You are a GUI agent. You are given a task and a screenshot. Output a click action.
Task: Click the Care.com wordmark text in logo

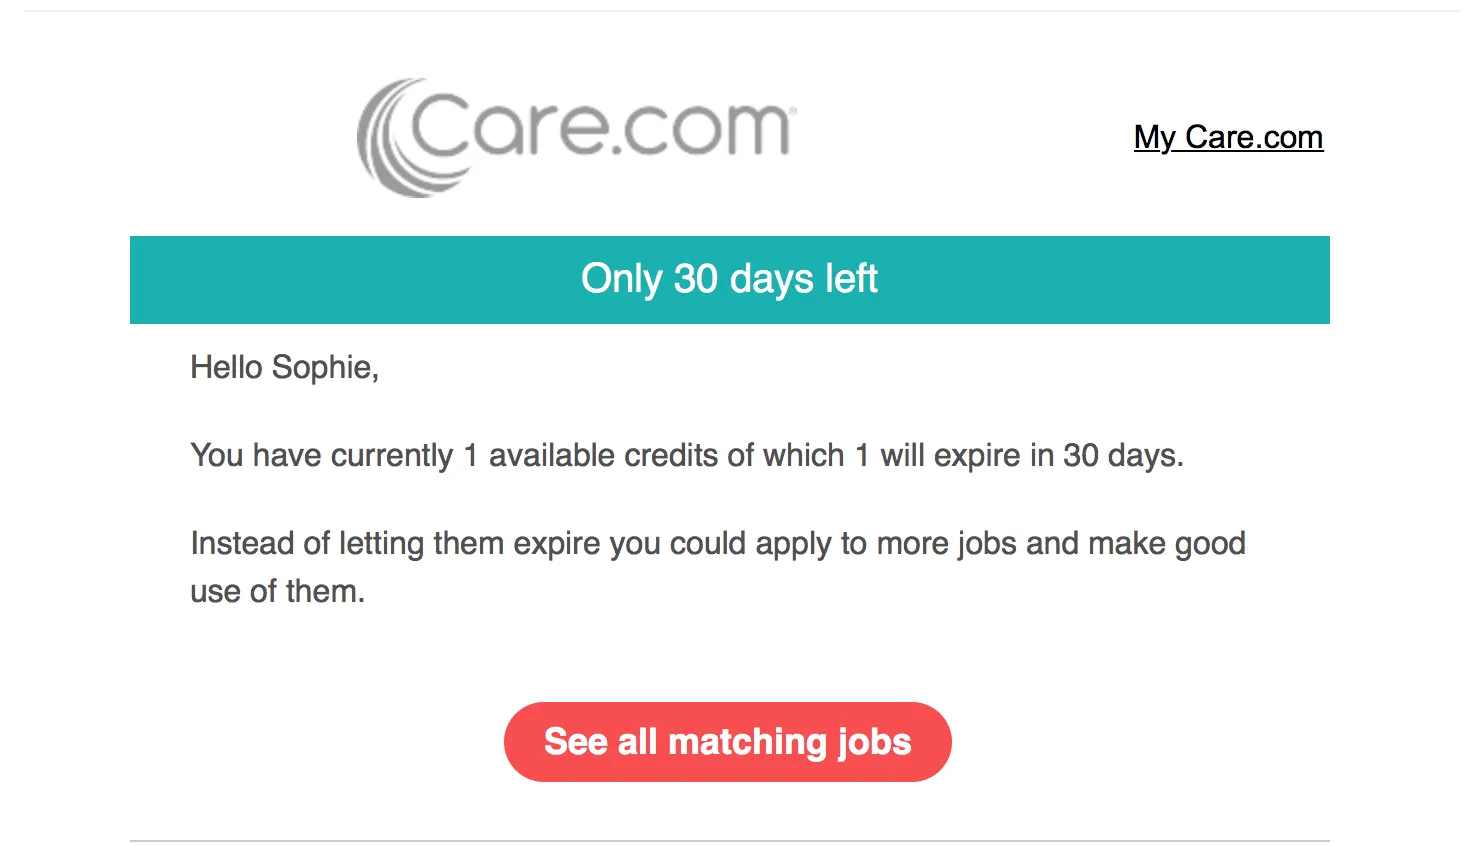click(602, 127)
